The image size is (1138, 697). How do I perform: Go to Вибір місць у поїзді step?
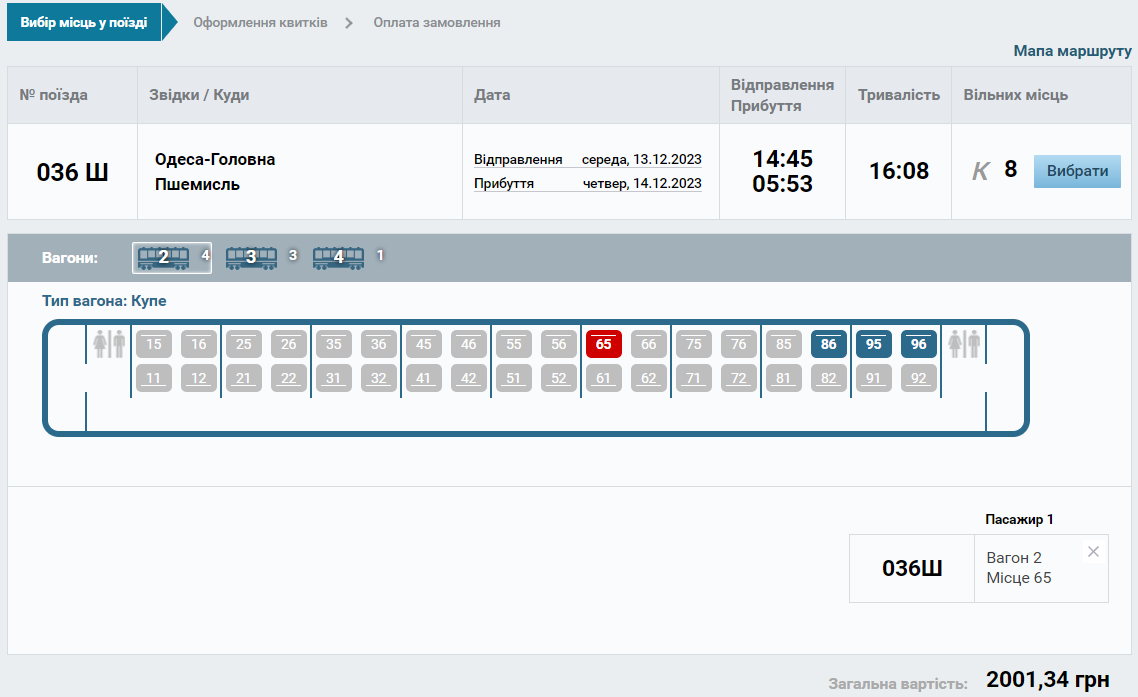[84, 22]
